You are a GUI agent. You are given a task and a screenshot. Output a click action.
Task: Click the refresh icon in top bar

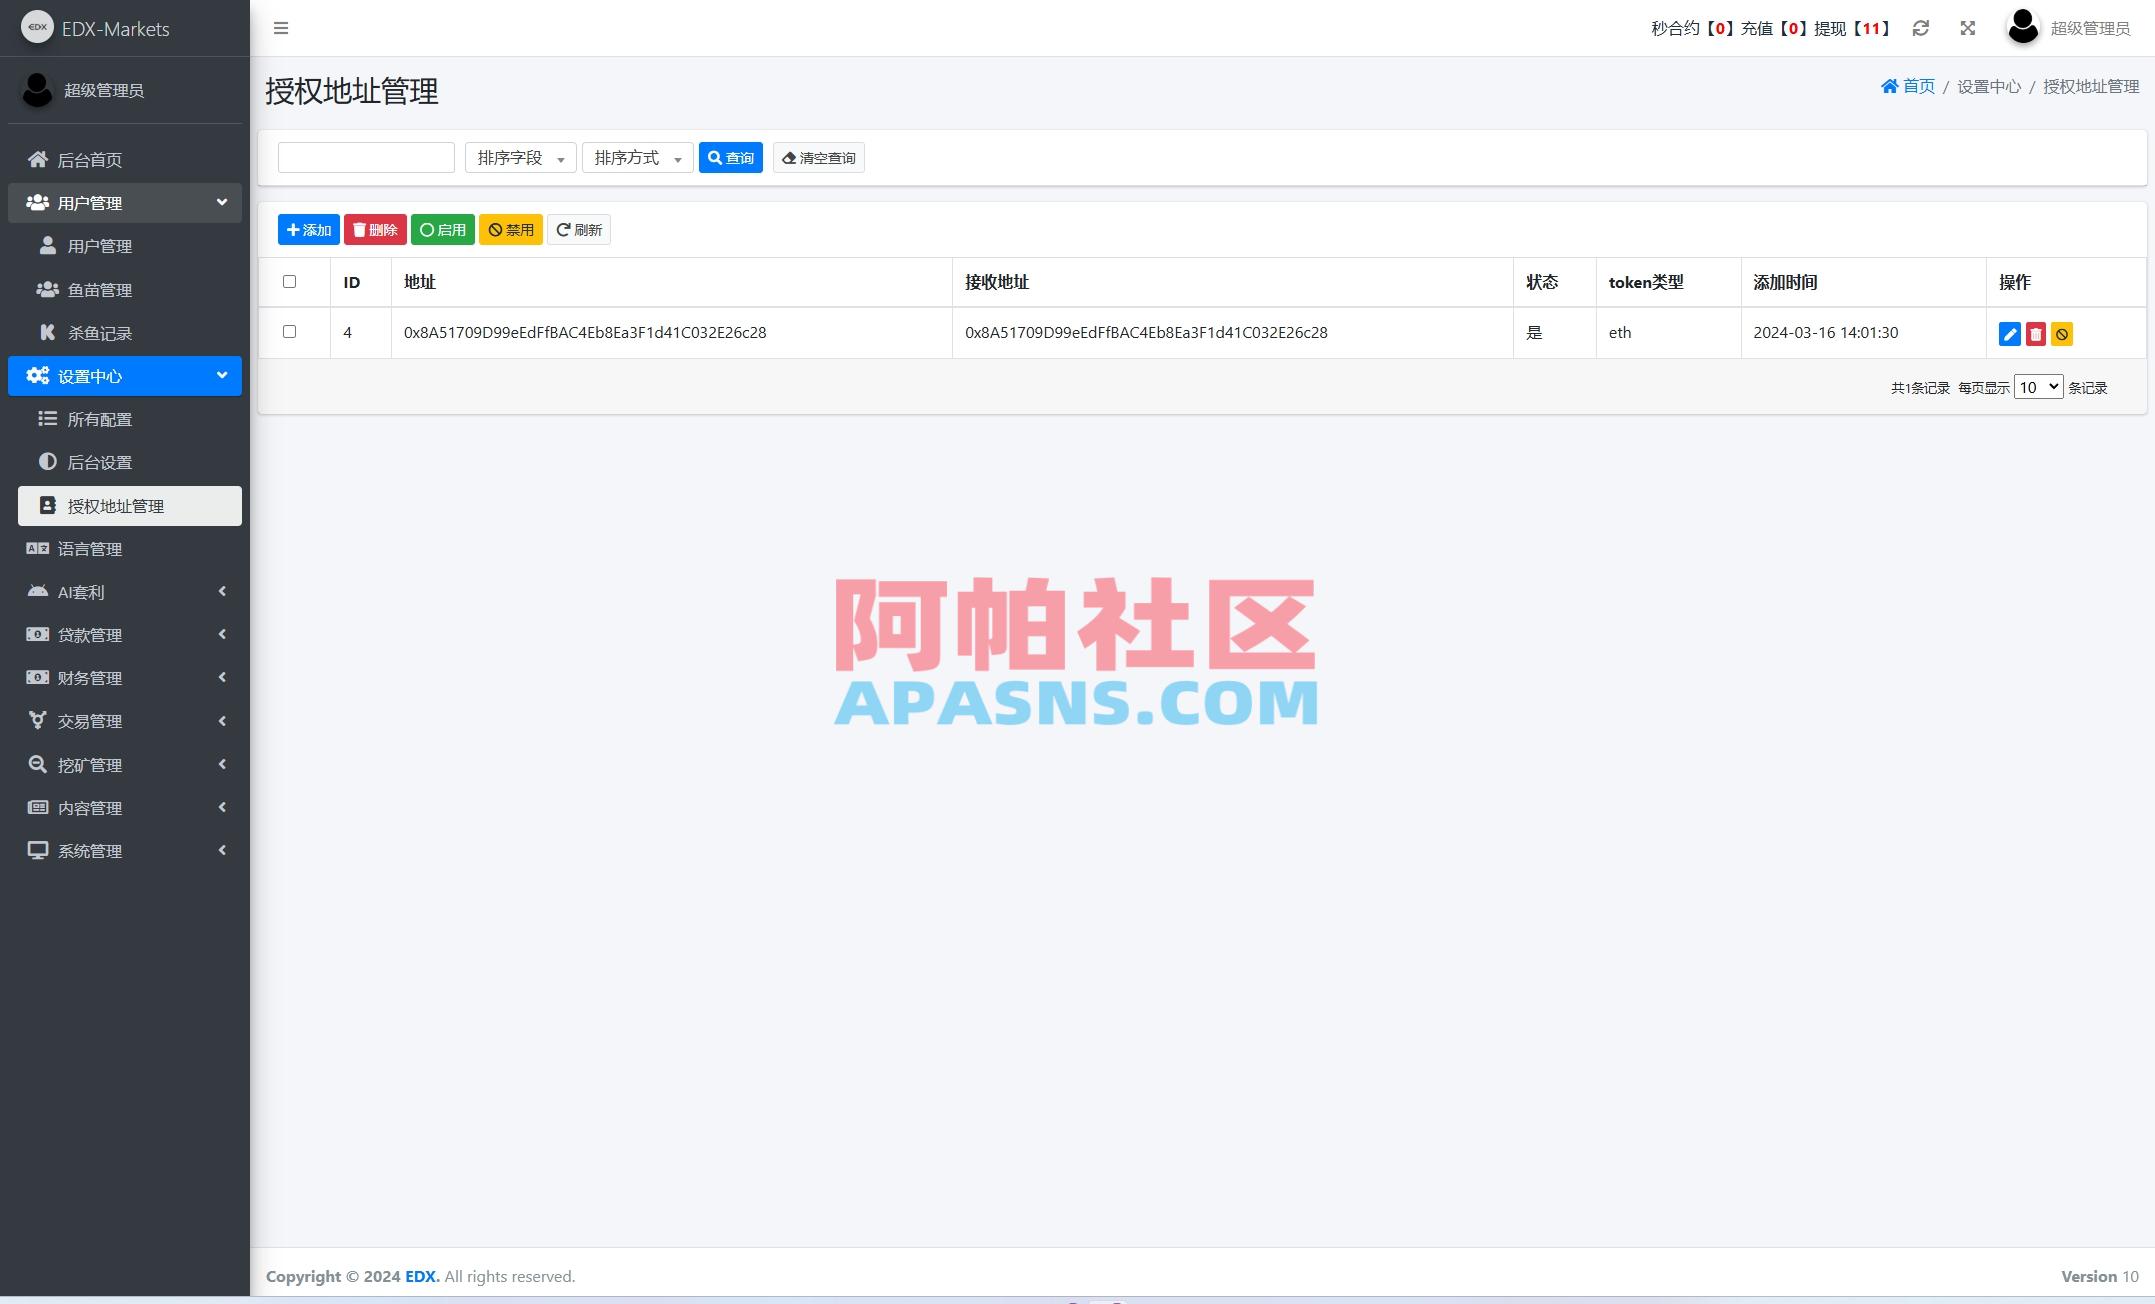[x=1920, y=28]
